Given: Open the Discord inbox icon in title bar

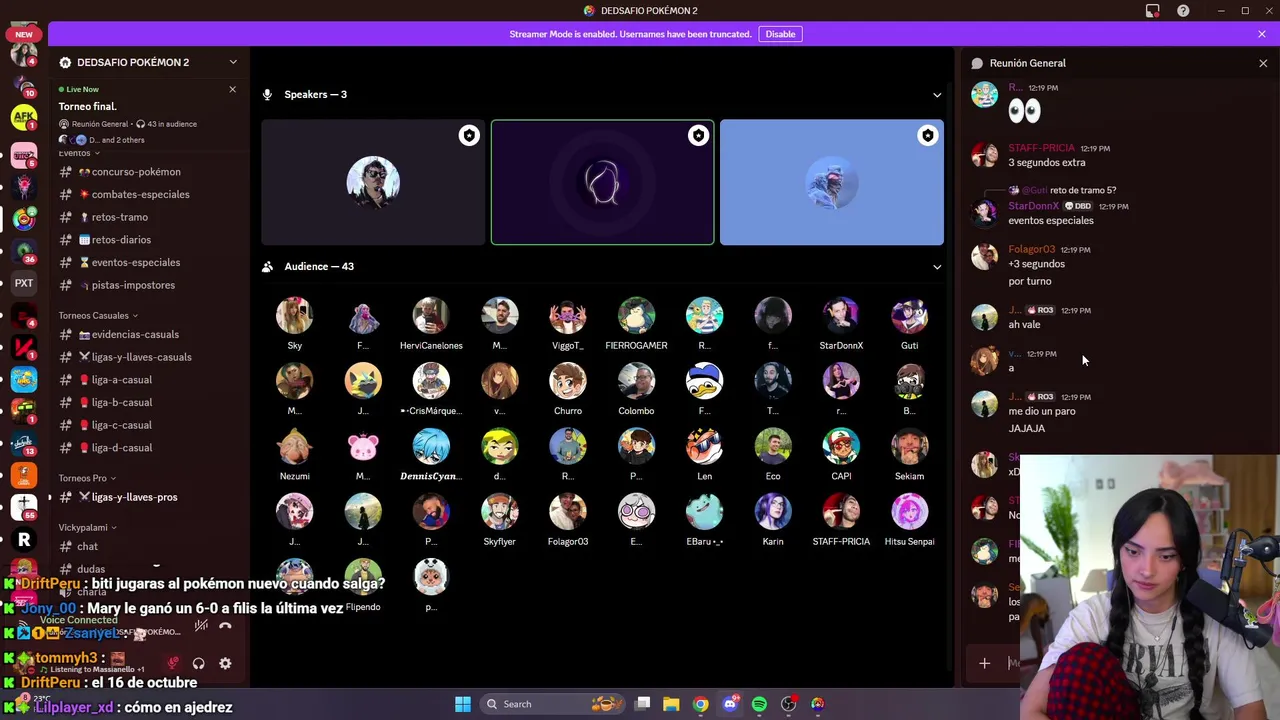Looking at the screenshot, I should (1153, 11).
